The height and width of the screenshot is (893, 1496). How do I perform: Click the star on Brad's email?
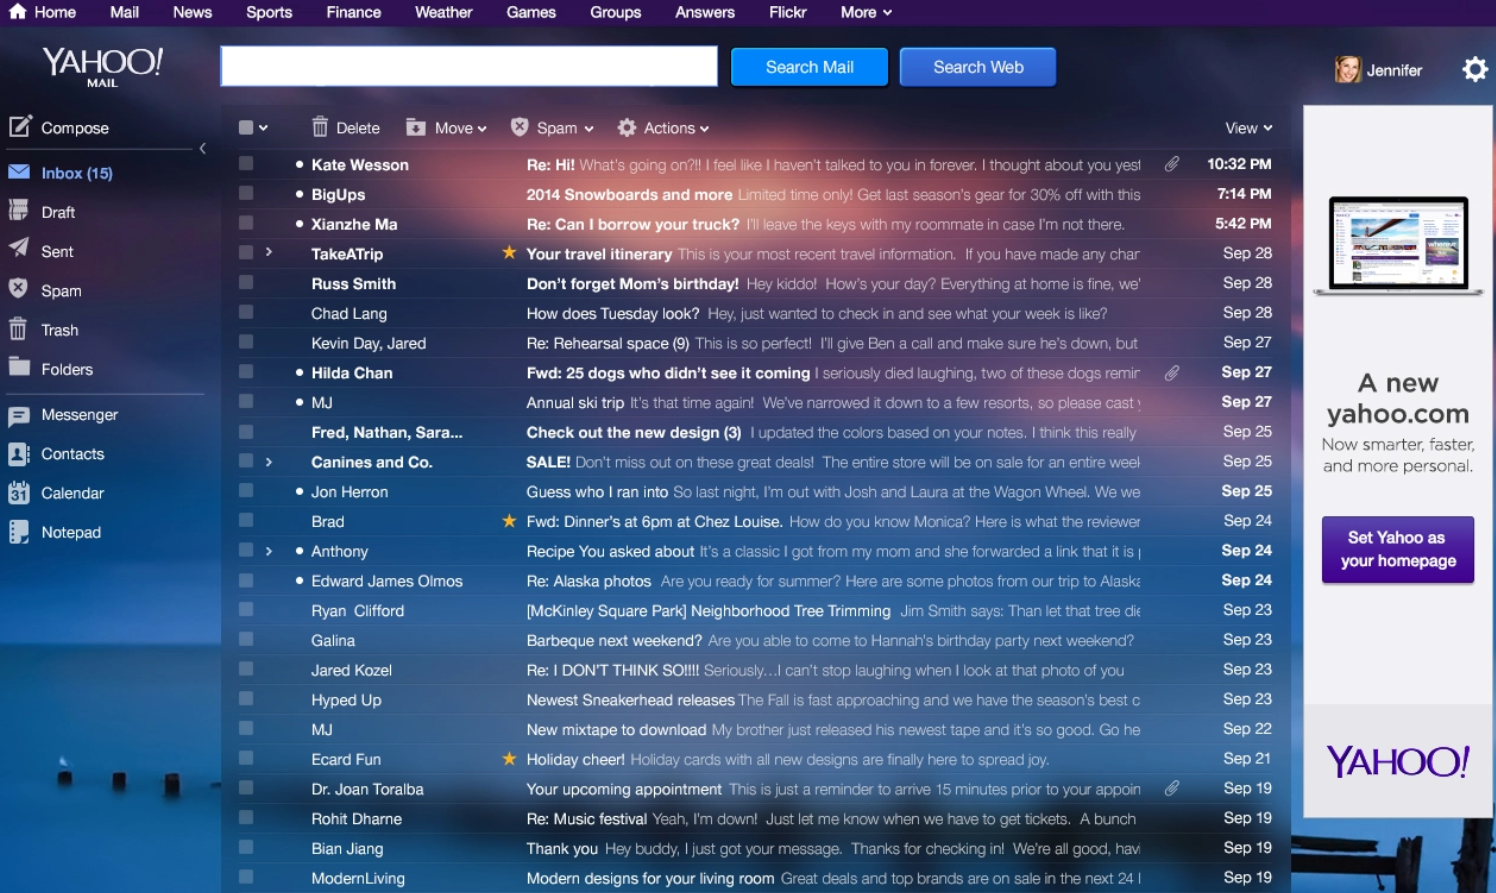point(509,520)
